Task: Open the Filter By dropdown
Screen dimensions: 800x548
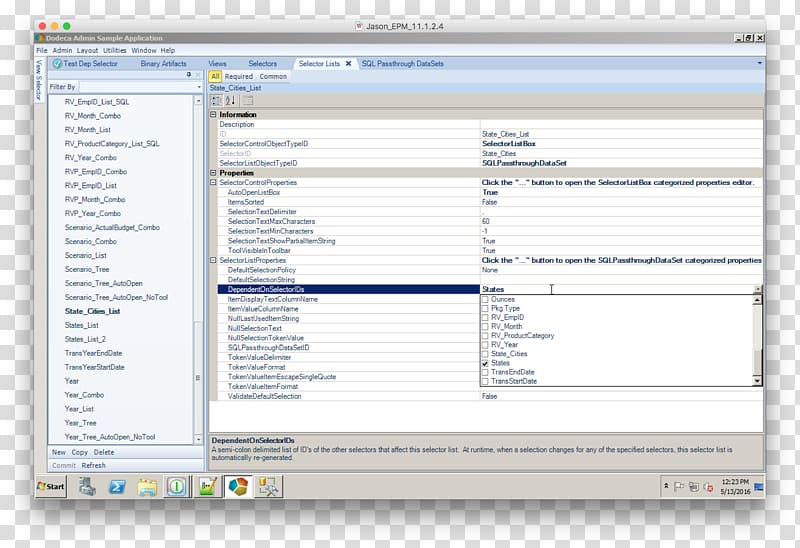Action: pyautogui.click(x=199, y=87)
